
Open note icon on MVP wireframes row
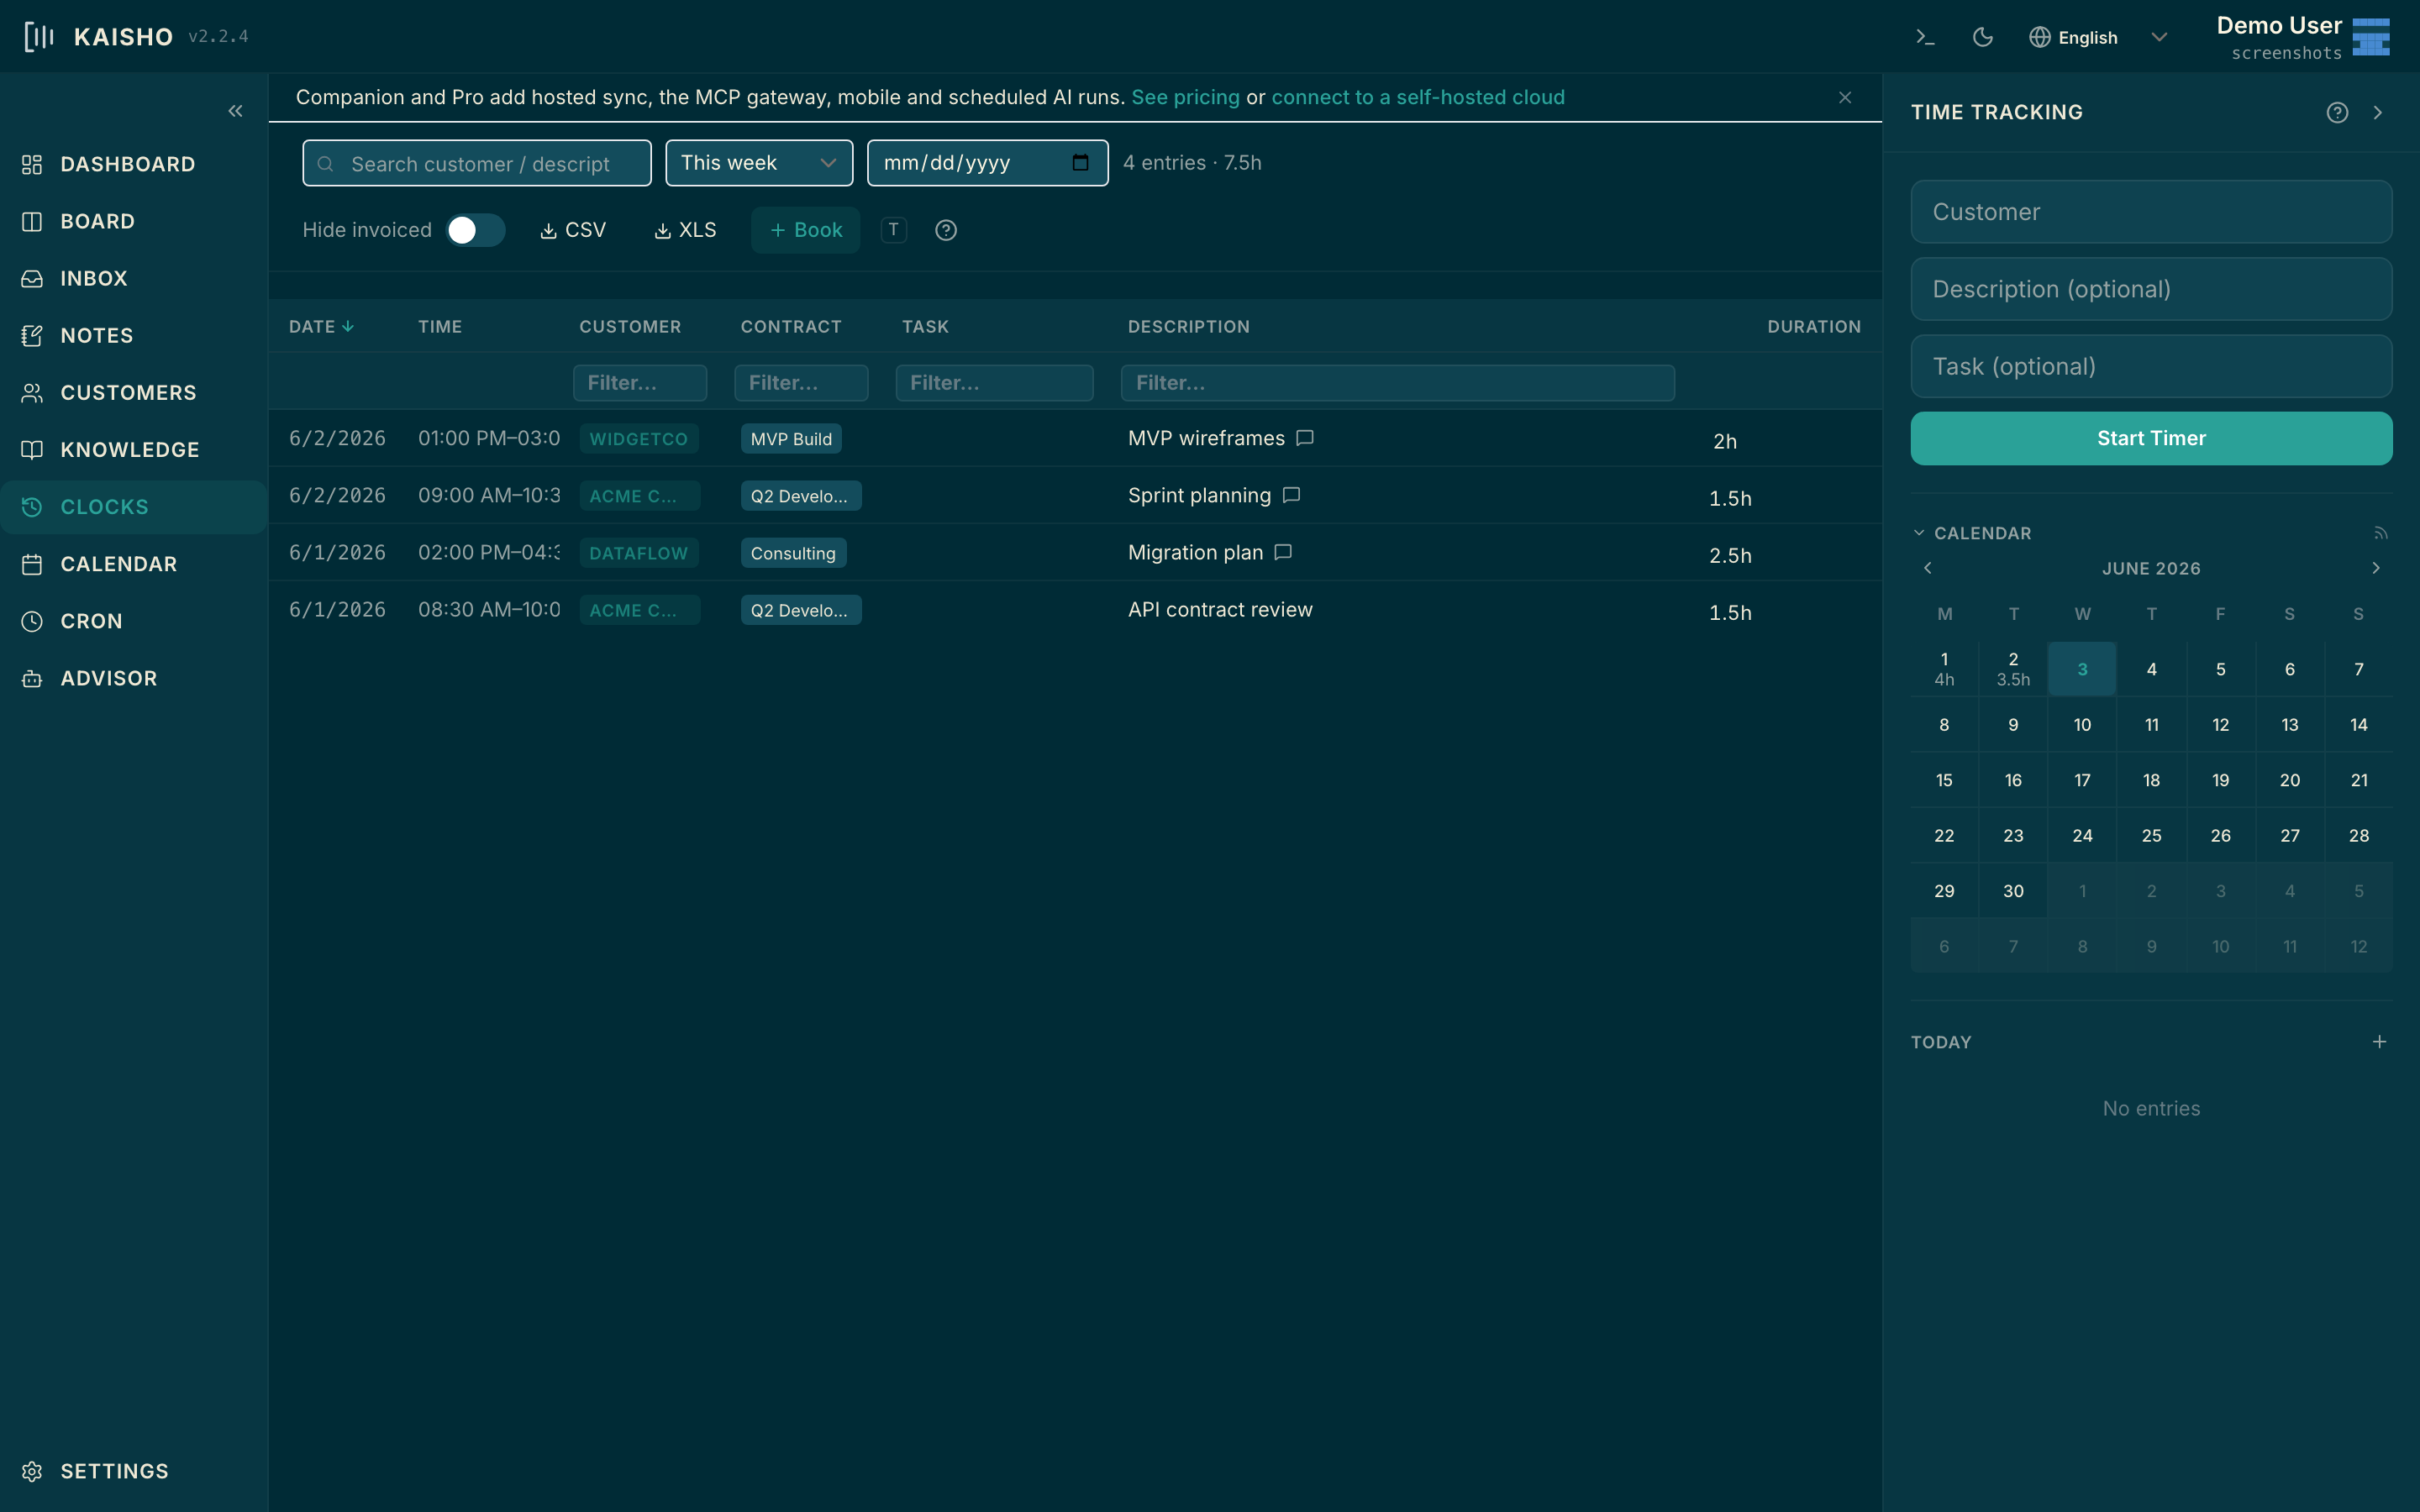pos(1305,438)
